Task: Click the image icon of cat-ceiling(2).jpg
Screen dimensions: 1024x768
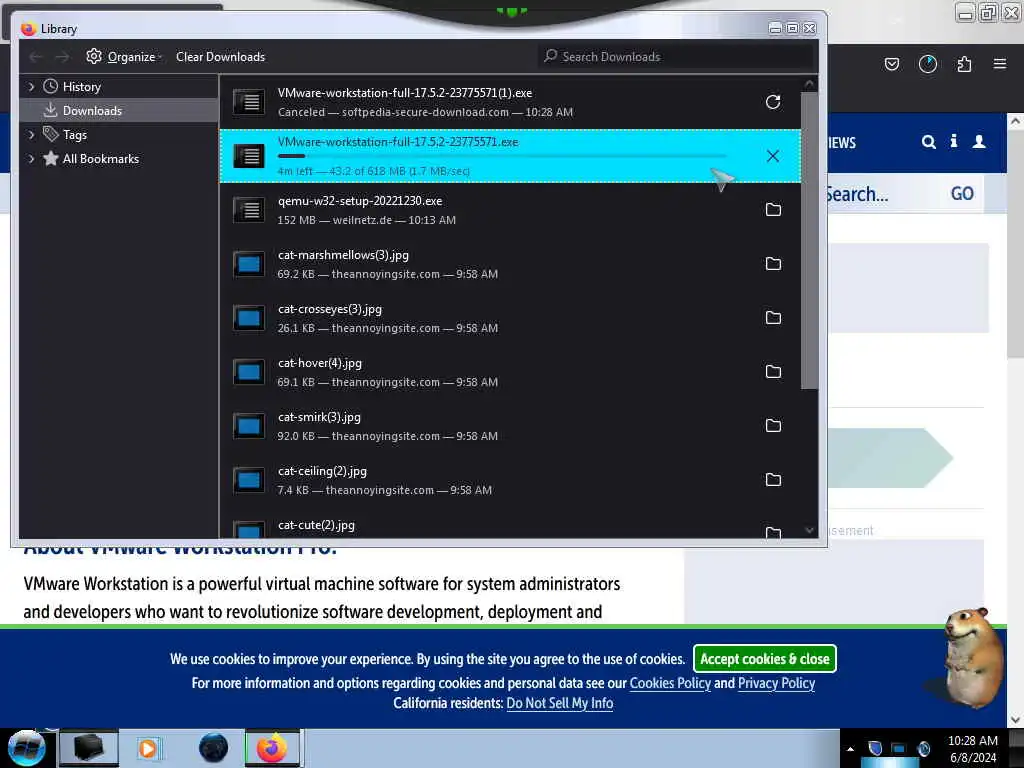Action: coord(249,480)
